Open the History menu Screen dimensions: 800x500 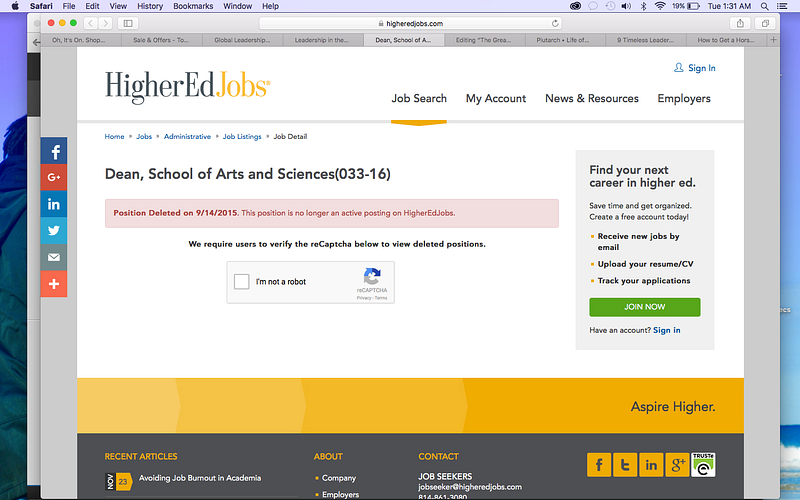pos(150,6)
